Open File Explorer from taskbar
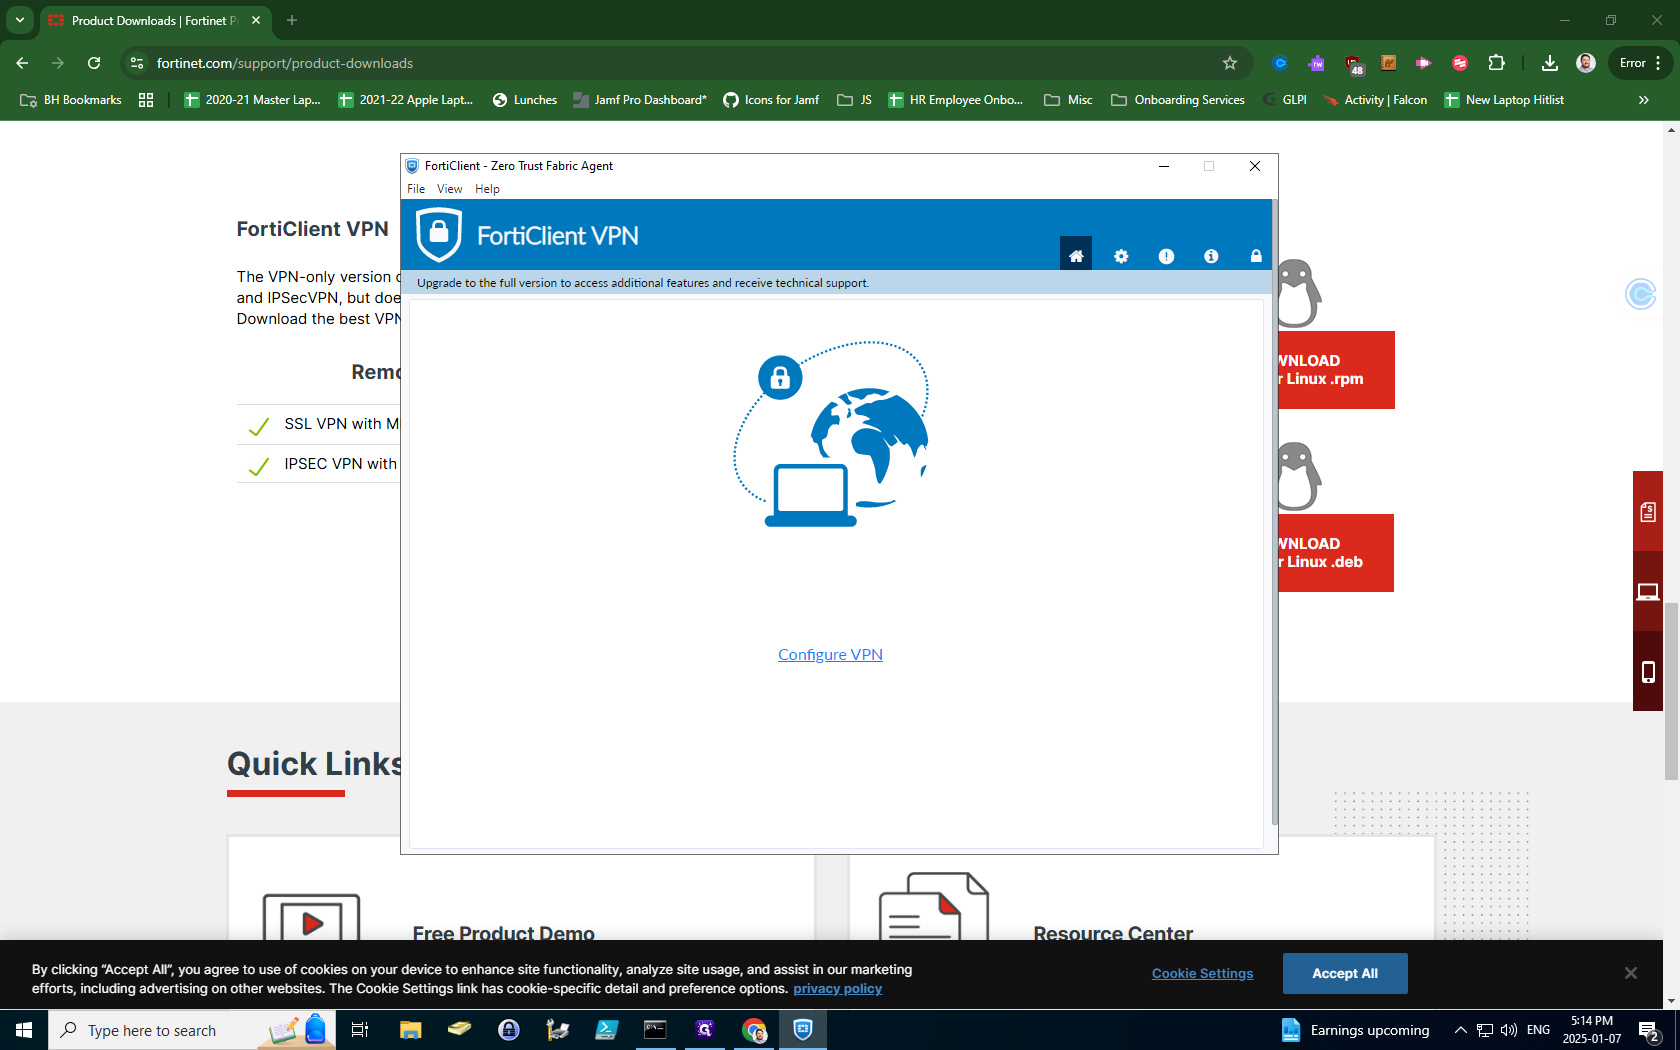This screenshot has height=1050, width=1680. click(x=410, y=1030)
